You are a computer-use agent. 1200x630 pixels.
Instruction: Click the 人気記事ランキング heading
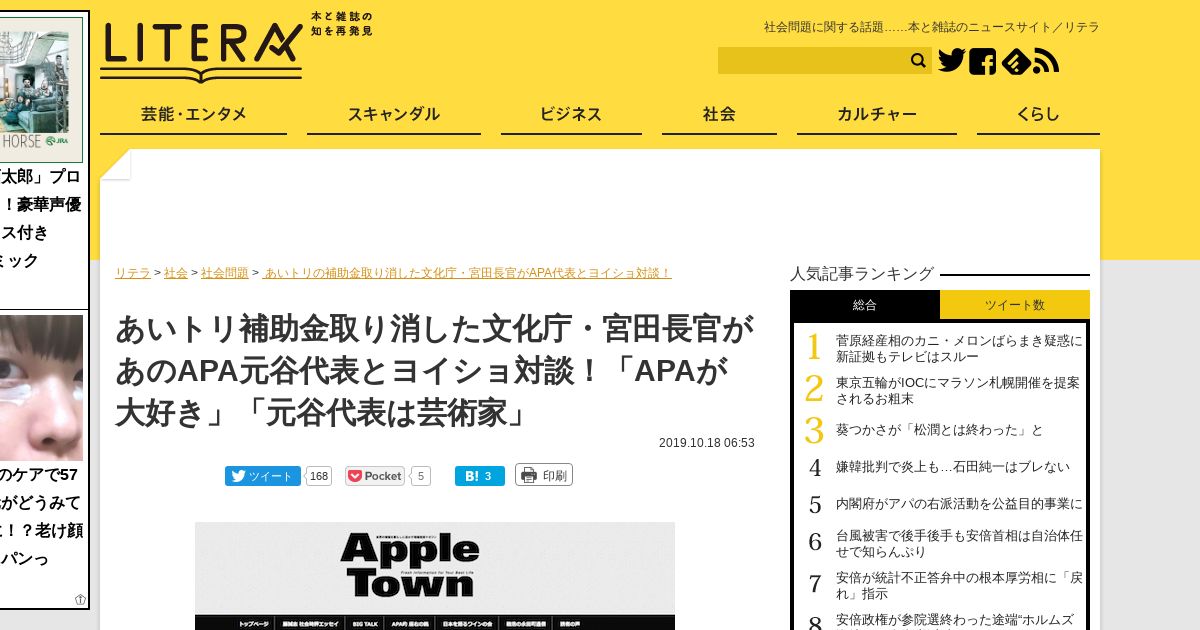tap(862, 273)
